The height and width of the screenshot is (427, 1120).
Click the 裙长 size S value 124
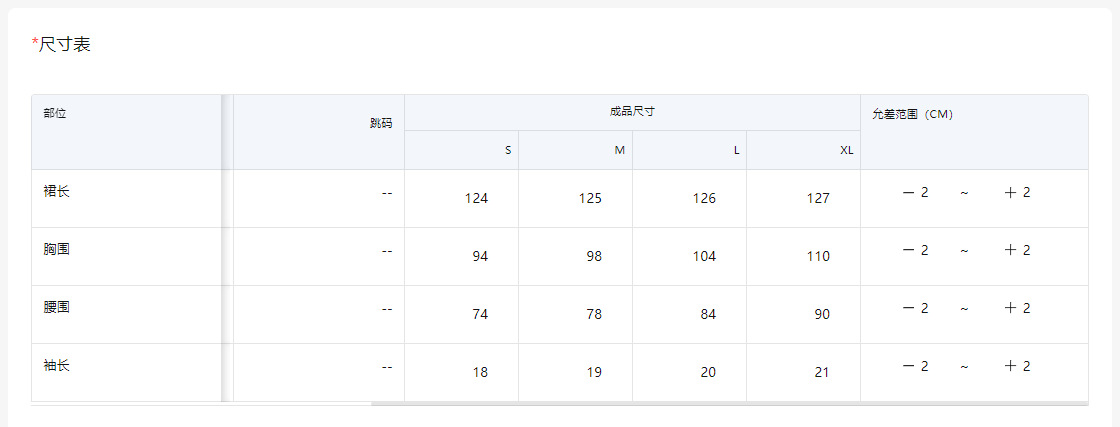tap(476, 198)
